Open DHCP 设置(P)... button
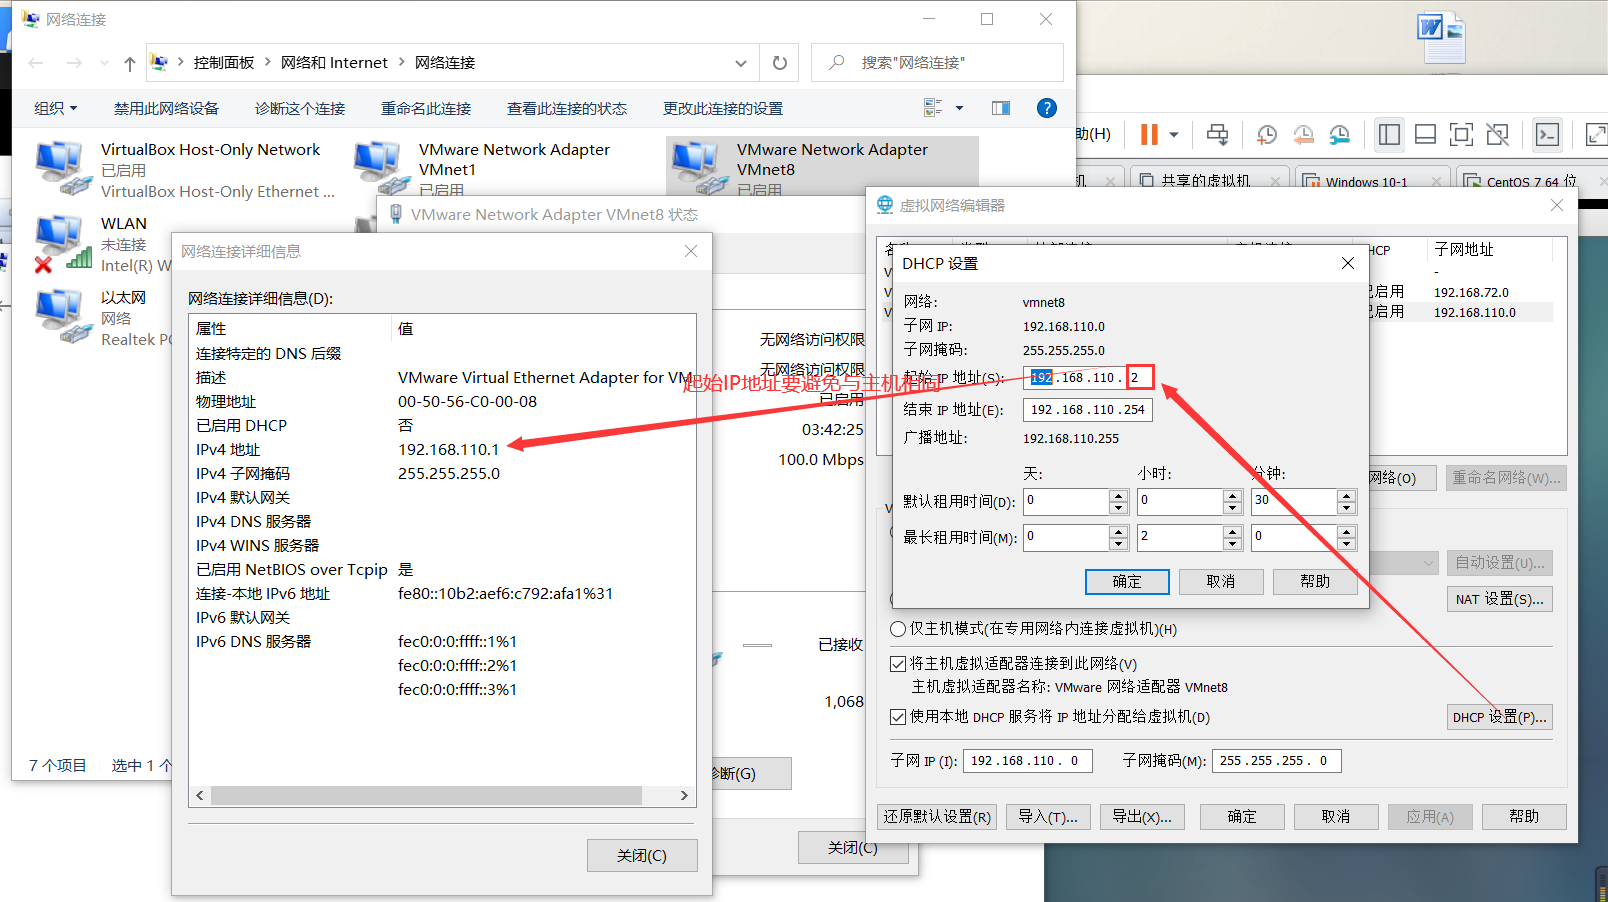Viewport: 1608px width, 902px height. point(1500,717)
